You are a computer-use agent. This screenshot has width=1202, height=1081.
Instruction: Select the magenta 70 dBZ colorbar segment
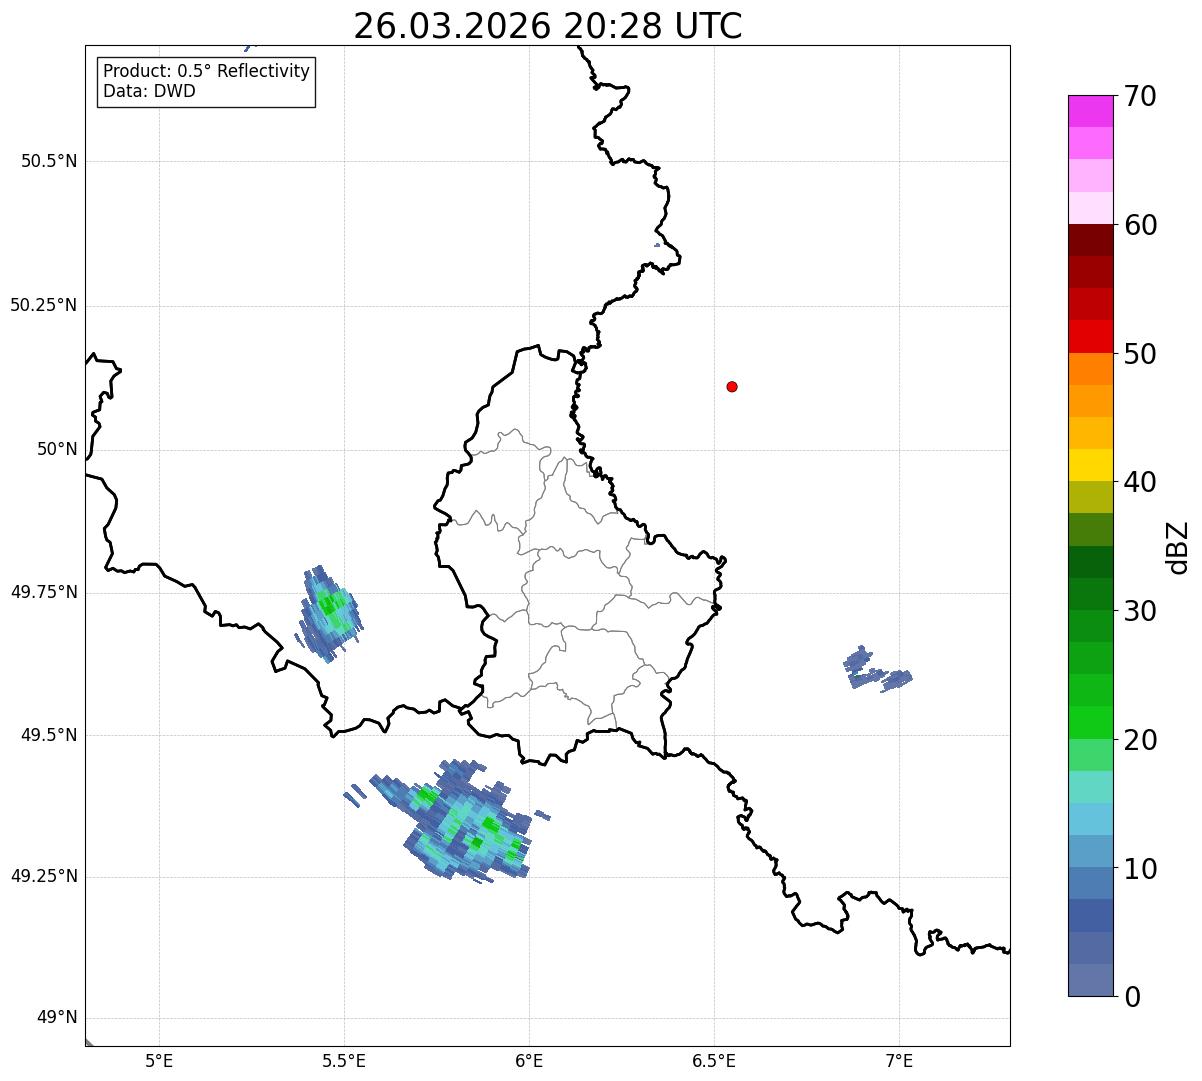click(x=1090, y=111)
